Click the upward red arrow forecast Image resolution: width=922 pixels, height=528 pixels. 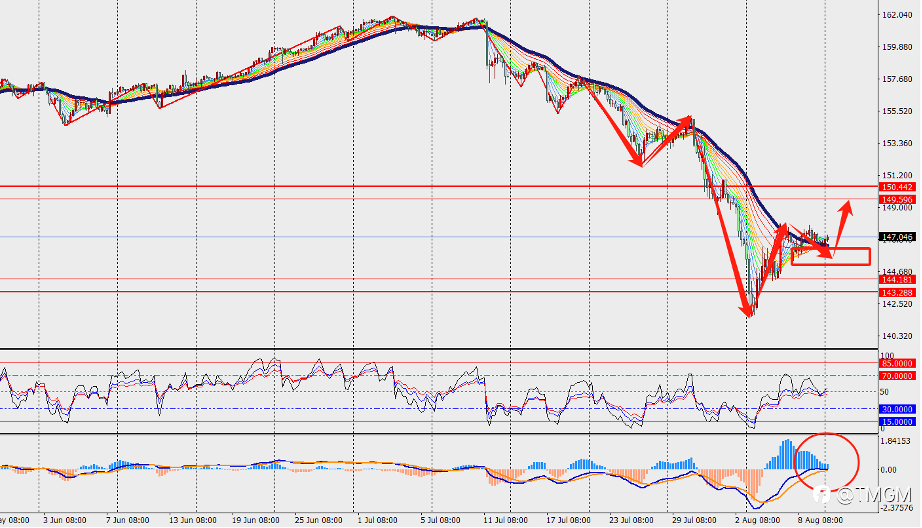(843, 225)
